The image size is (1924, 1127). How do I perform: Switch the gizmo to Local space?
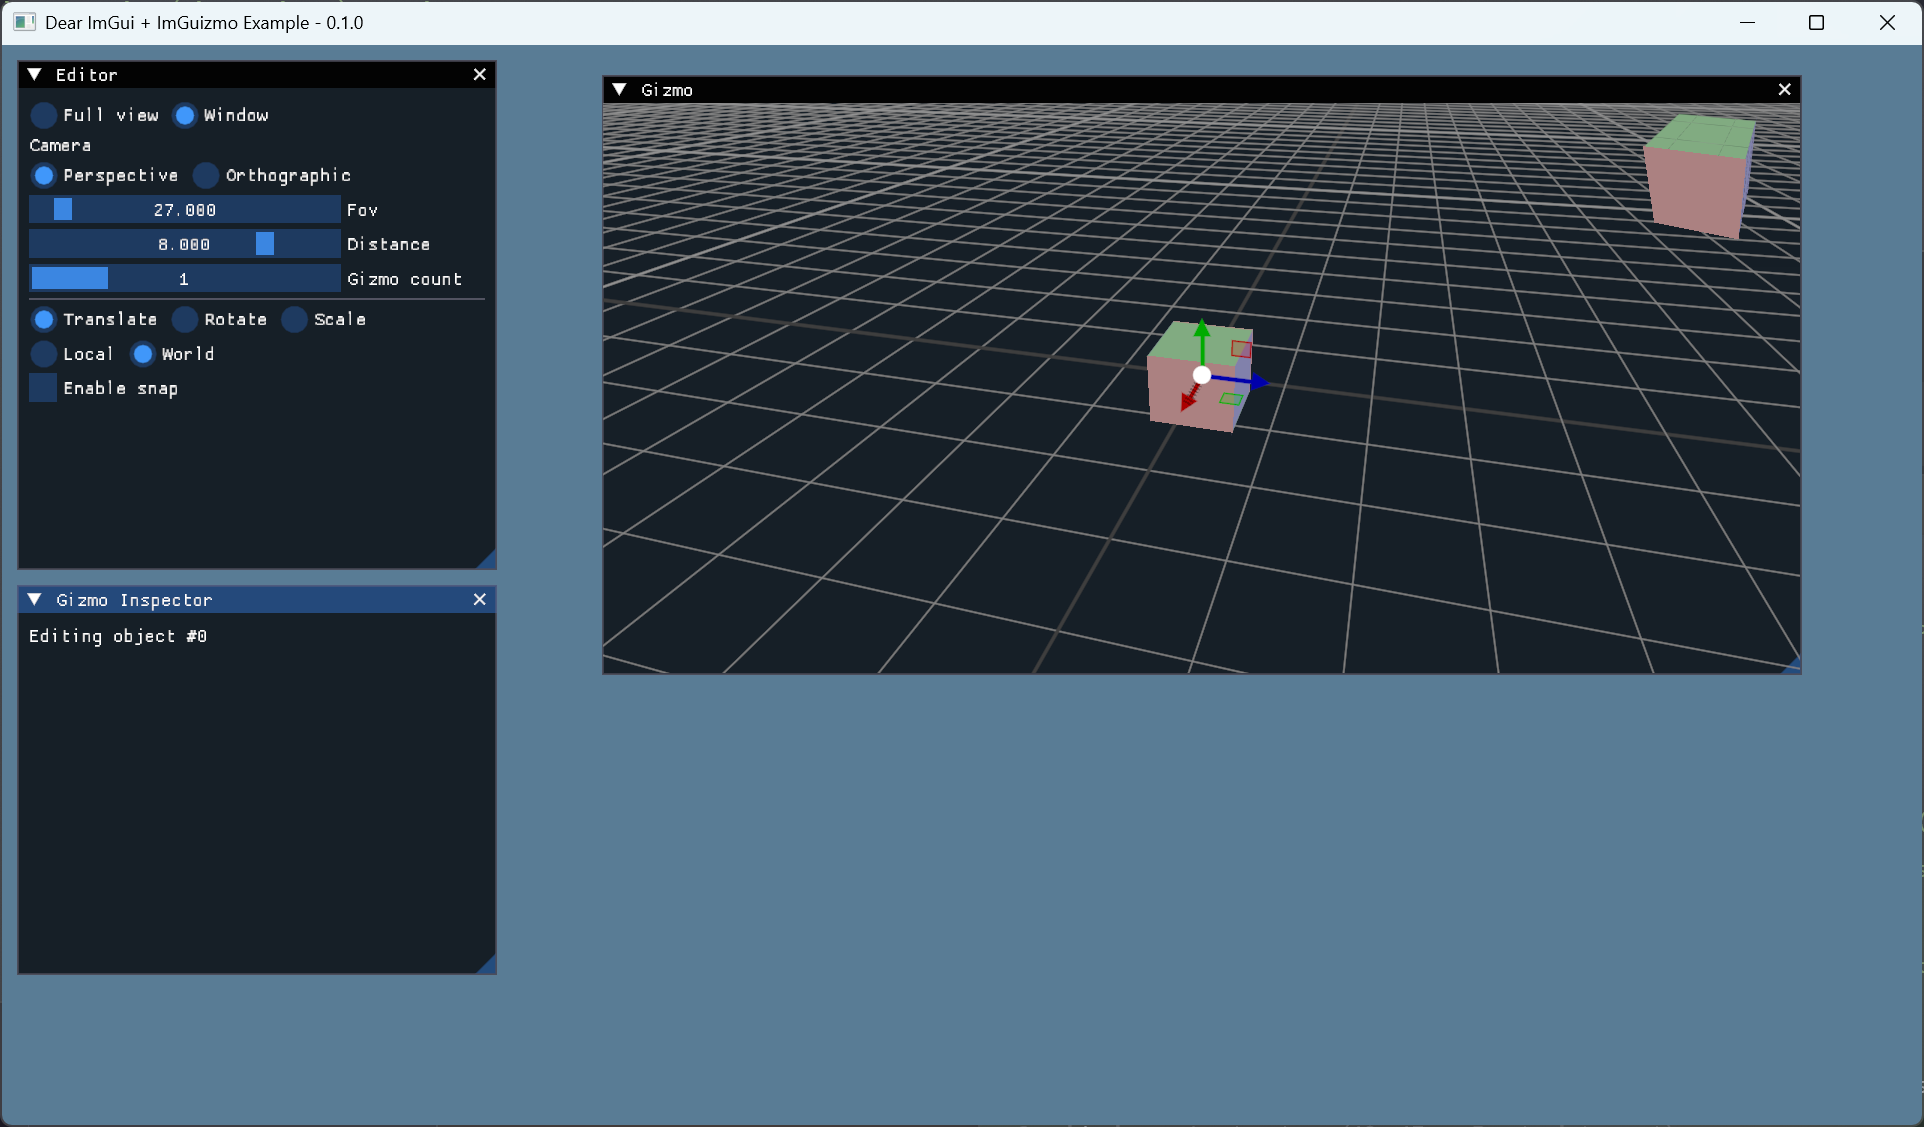44,354
